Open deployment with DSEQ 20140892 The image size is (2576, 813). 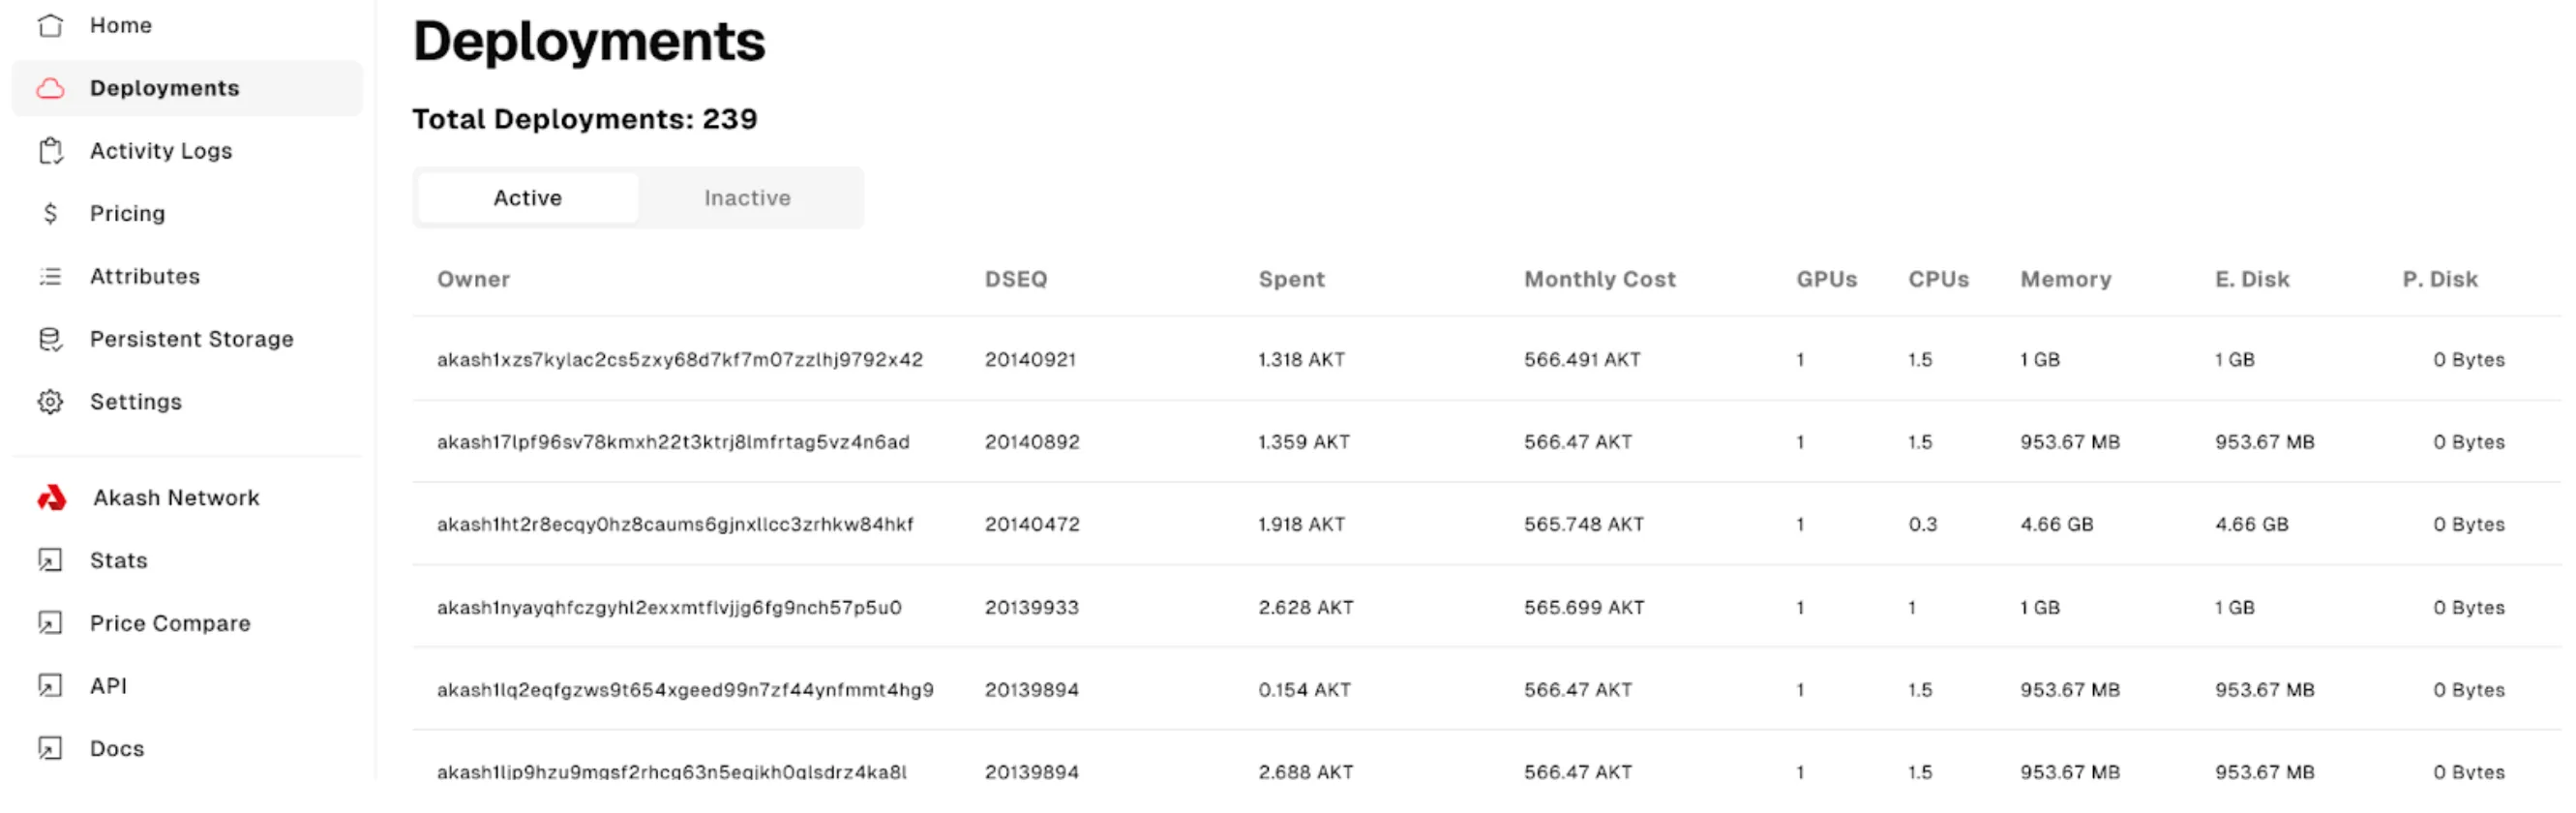pos(1031,442)
